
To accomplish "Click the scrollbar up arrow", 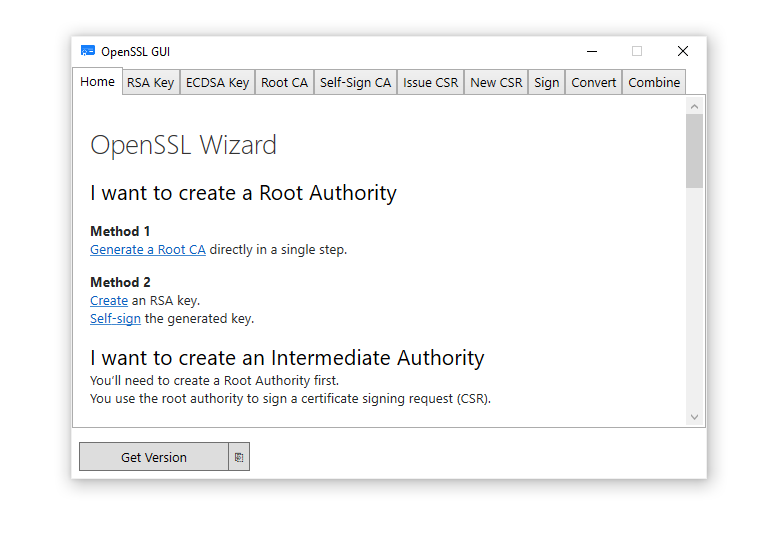I will (x=694, y=107).
